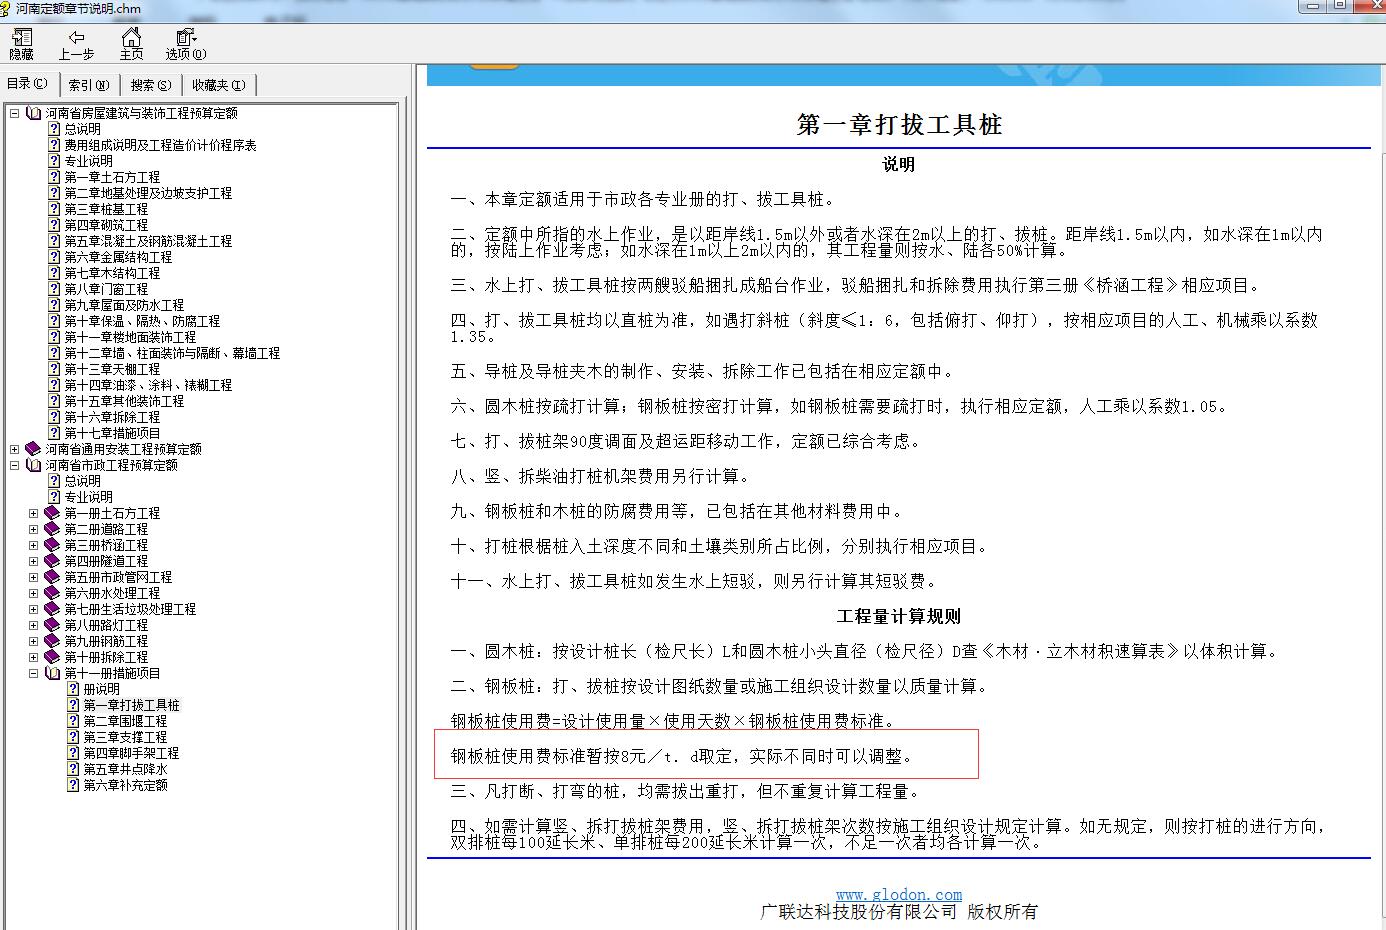Click the page icon beside 第七章木结构工程

[x=55, y=273]
